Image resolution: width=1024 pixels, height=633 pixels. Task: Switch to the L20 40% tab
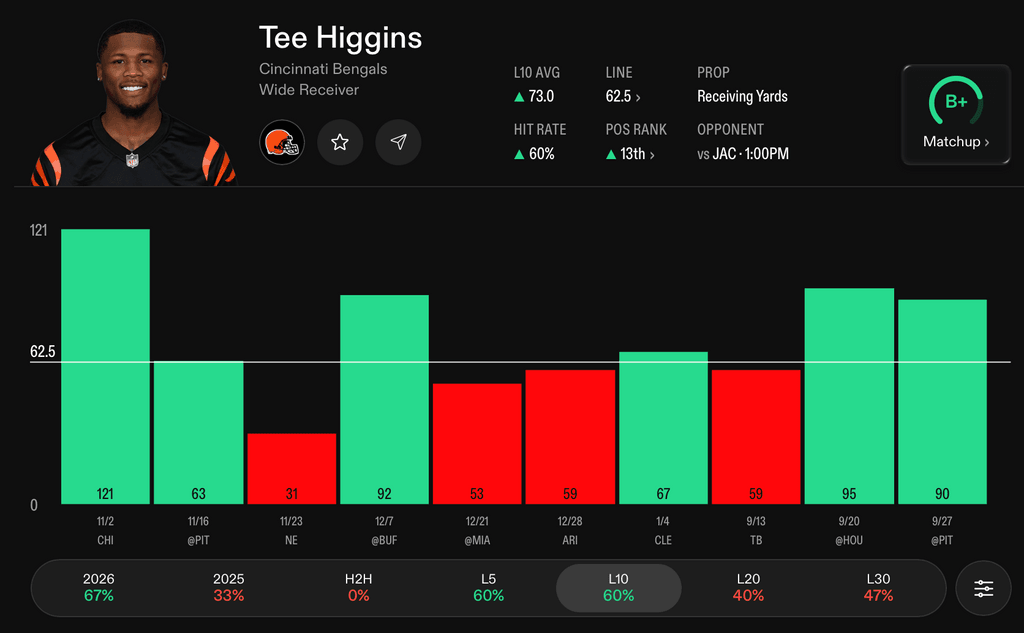click(748, 587)
